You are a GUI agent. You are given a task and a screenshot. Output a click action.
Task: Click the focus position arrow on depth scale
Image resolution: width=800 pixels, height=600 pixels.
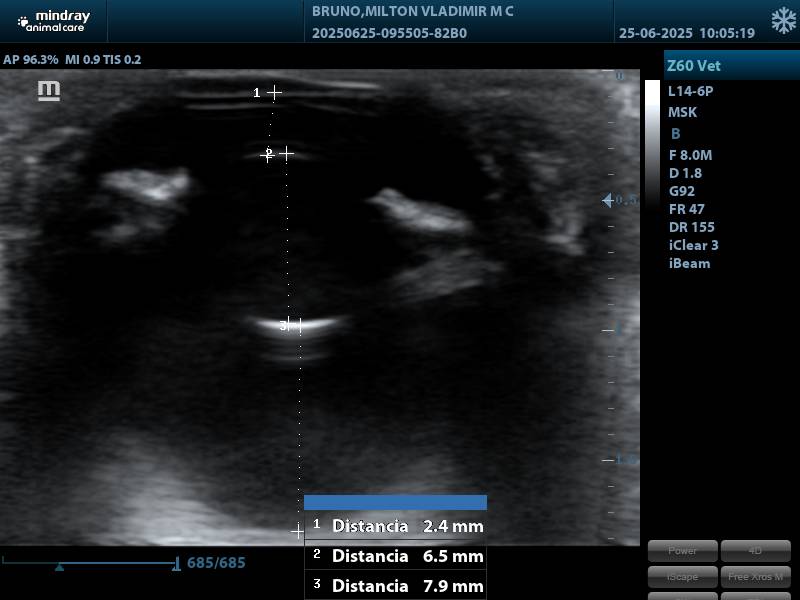(607, 201)
